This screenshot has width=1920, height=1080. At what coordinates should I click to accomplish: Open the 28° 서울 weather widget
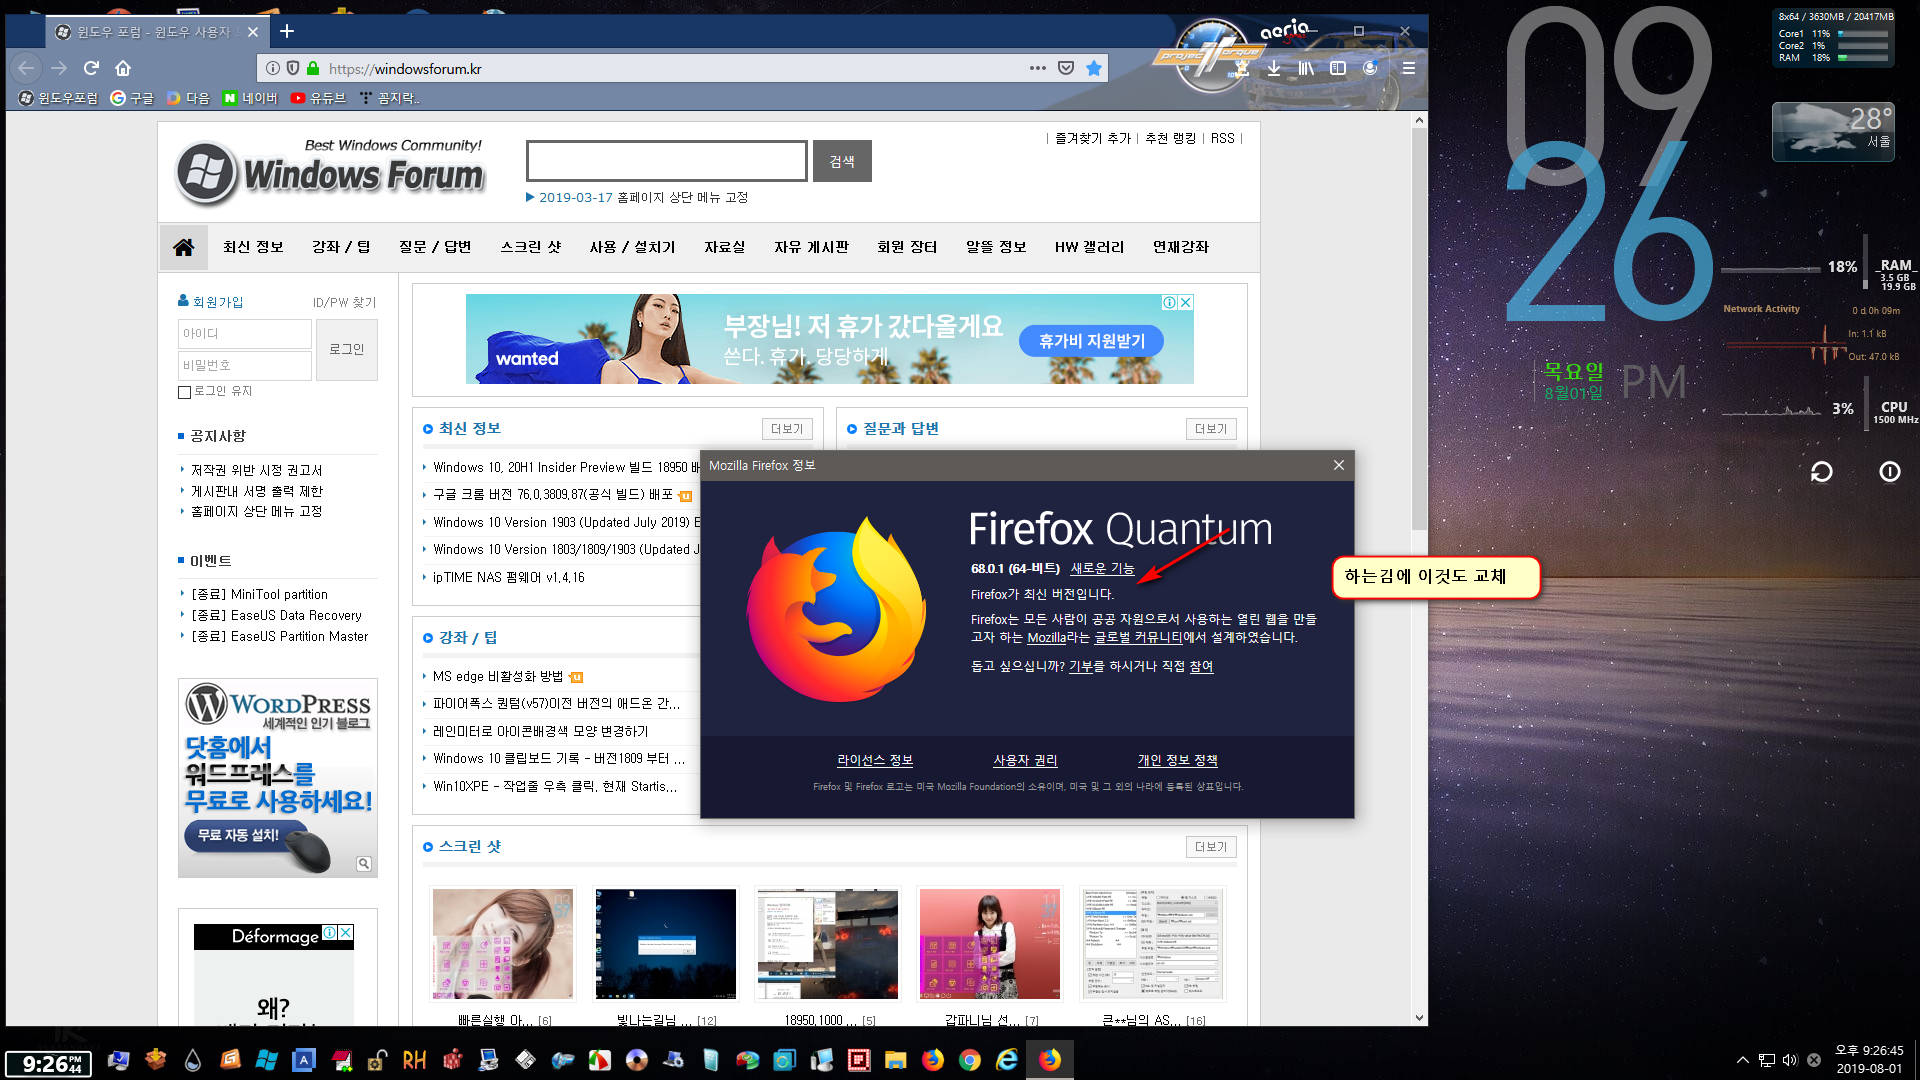coord(1832,131)
